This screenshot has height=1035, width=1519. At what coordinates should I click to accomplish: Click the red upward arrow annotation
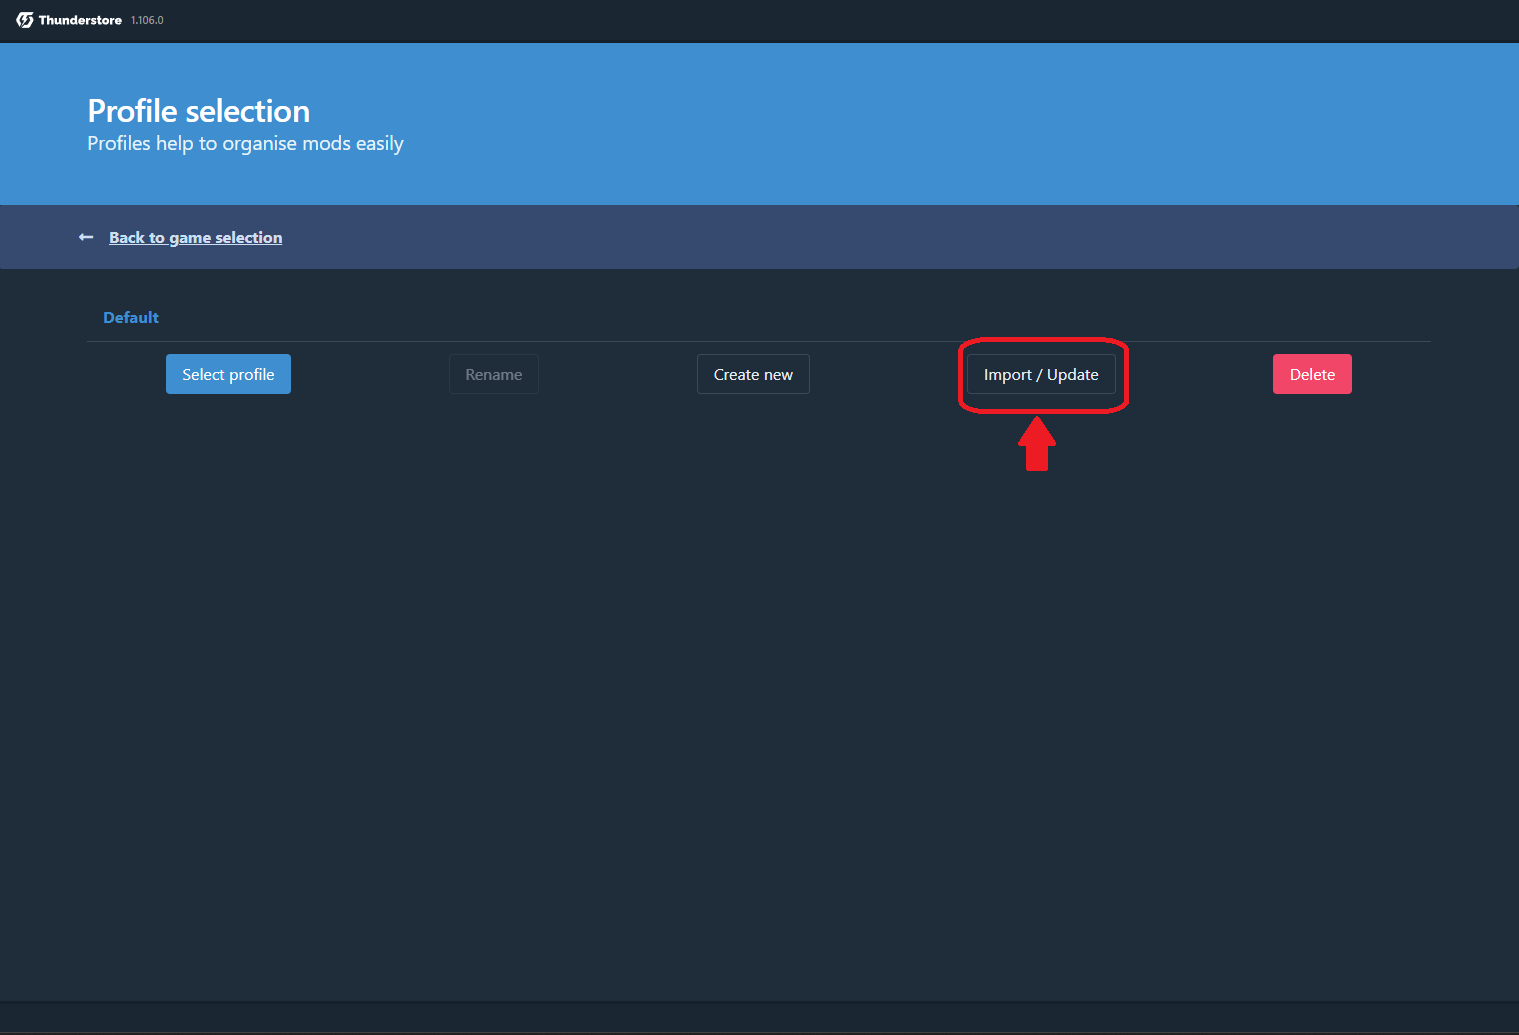click(1037, 445)
